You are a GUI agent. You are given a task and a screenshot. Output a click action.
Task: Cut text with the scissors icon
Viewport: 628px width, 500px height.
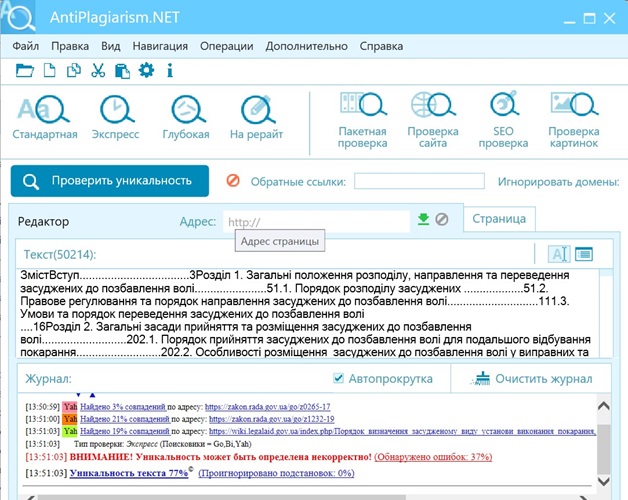pos(98,71)
